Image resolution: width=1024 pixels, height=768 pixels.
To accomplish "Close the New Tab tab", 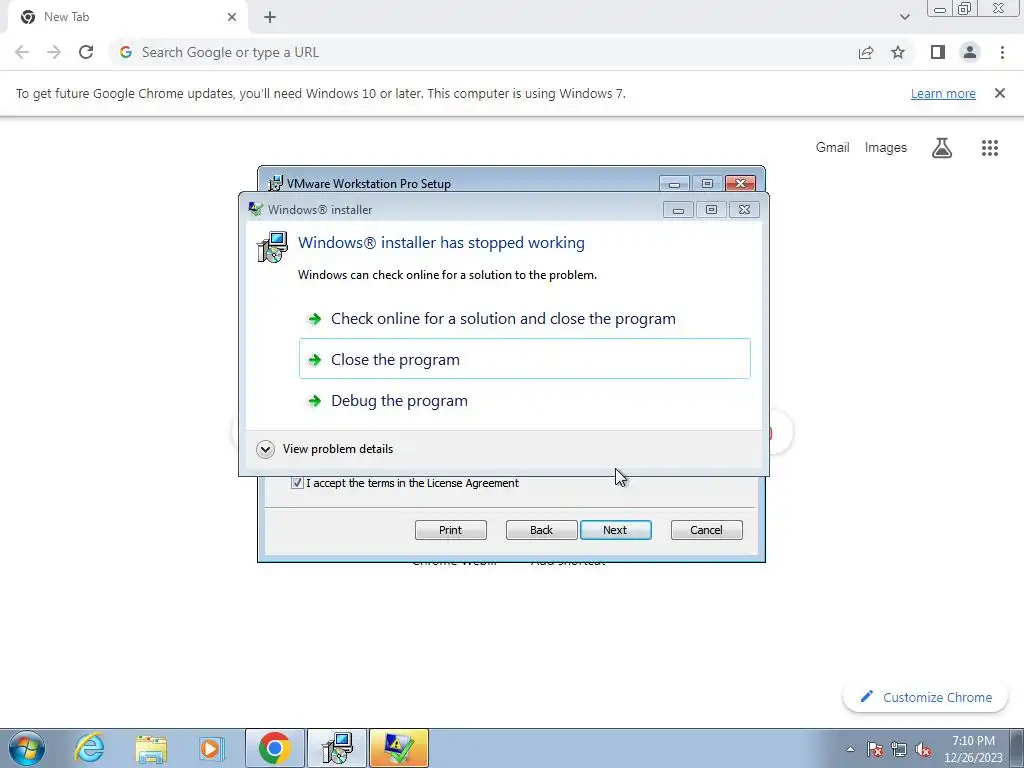I will [232, 17].
